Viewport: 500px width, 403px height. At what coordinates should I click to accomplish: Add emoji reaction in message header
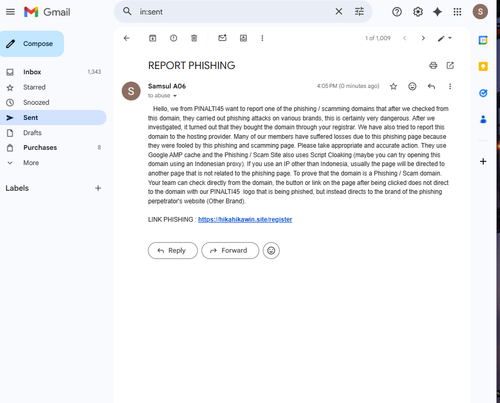[412, 86]
